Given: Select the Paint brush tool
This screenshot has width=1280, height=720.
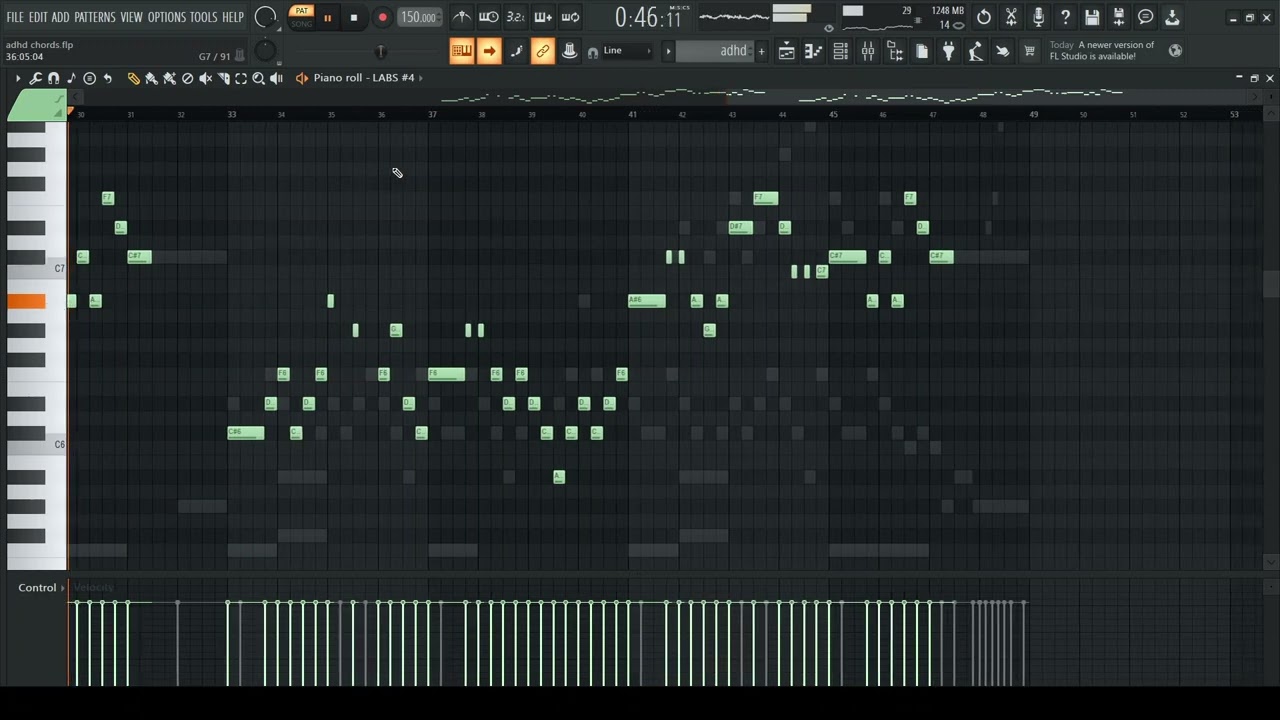Looking at the screenshot, I should (151, 78).
